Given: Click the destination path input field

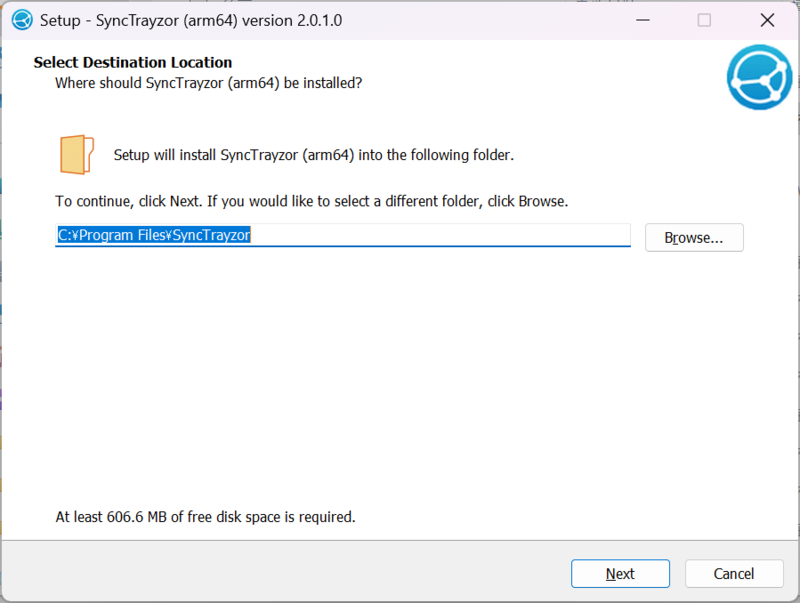Looking at the screenshot, I should coord(343,235).
